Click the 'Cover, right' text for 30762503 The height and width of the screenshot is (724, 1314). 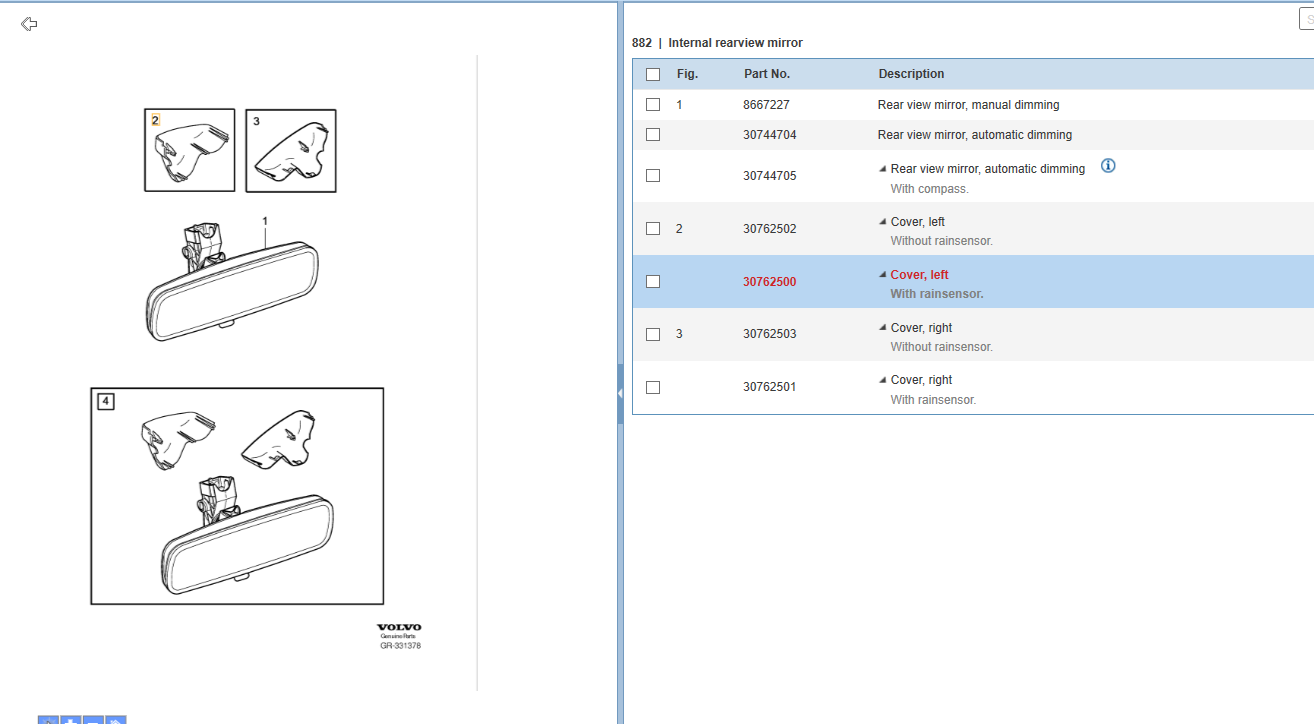pyautogui.click(x=922, y=328)
